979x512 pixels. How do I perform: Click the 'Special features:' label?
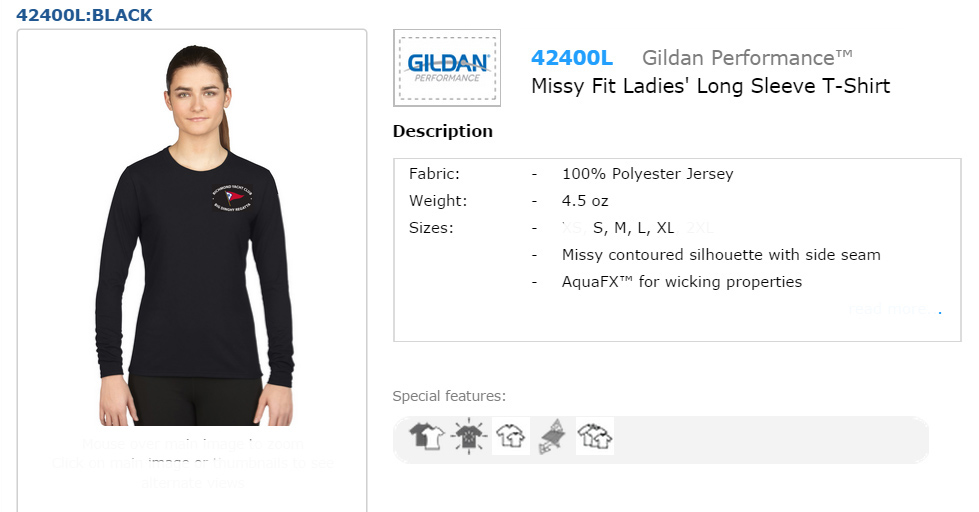[x=449, y=396]
